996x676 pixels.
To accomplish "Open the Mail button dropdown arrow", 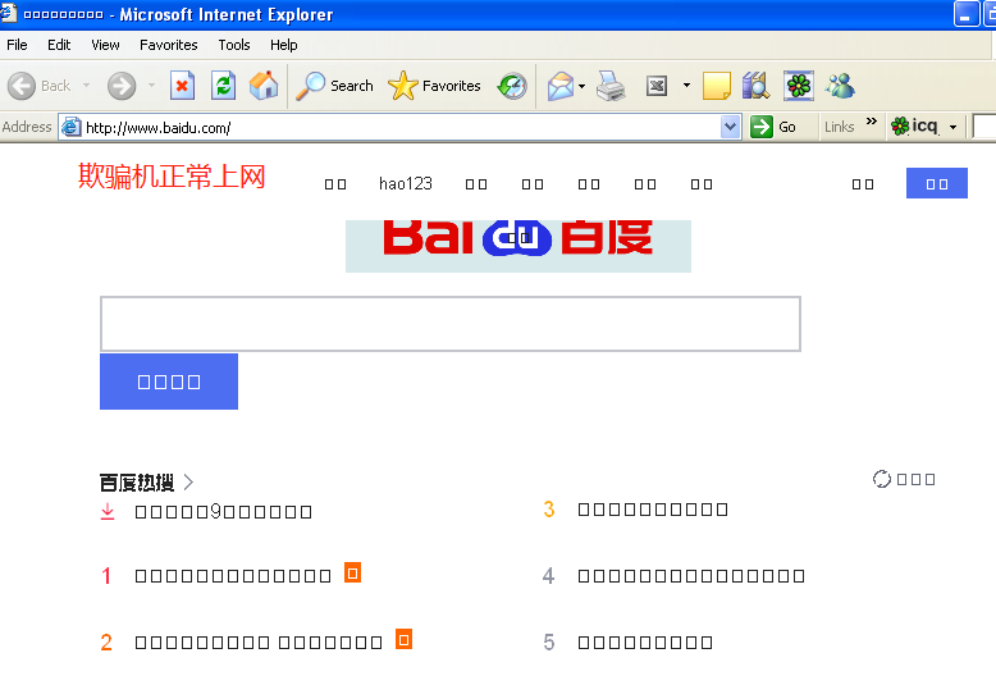I will tap(581, 86).
